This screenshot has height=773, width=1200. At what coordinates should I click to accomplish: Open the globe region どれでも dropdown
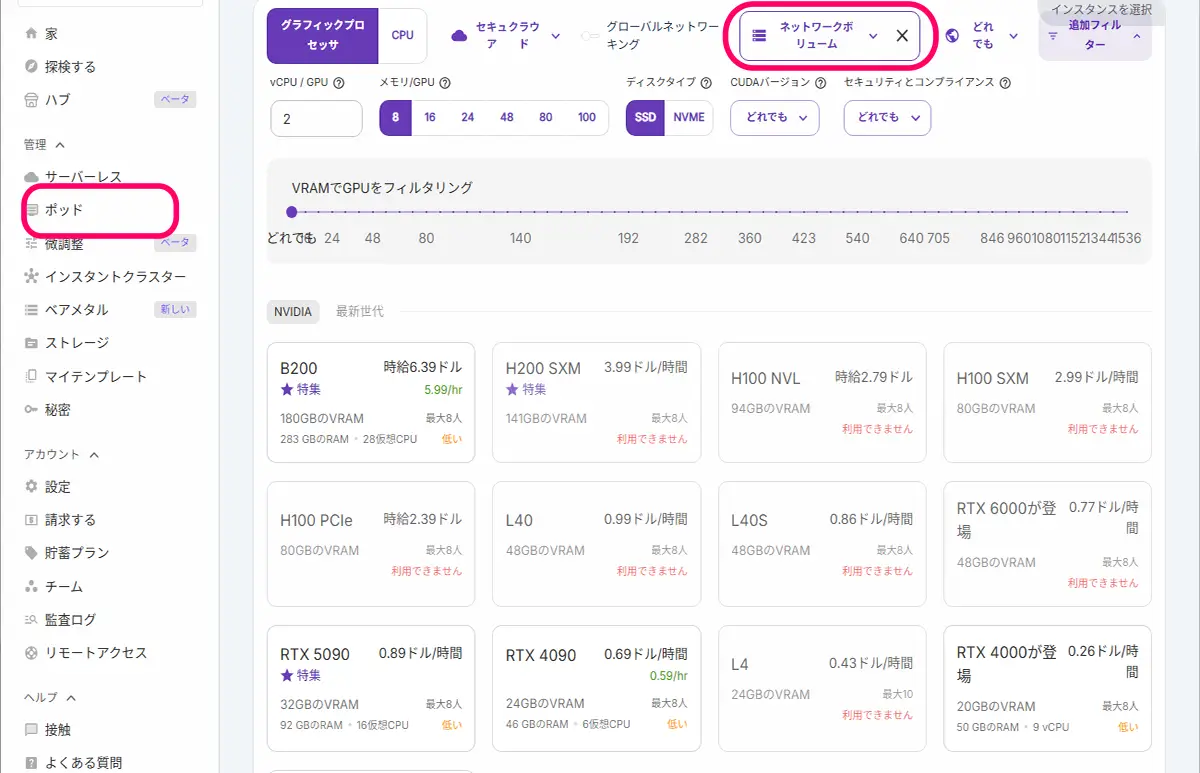coord(983,36)
